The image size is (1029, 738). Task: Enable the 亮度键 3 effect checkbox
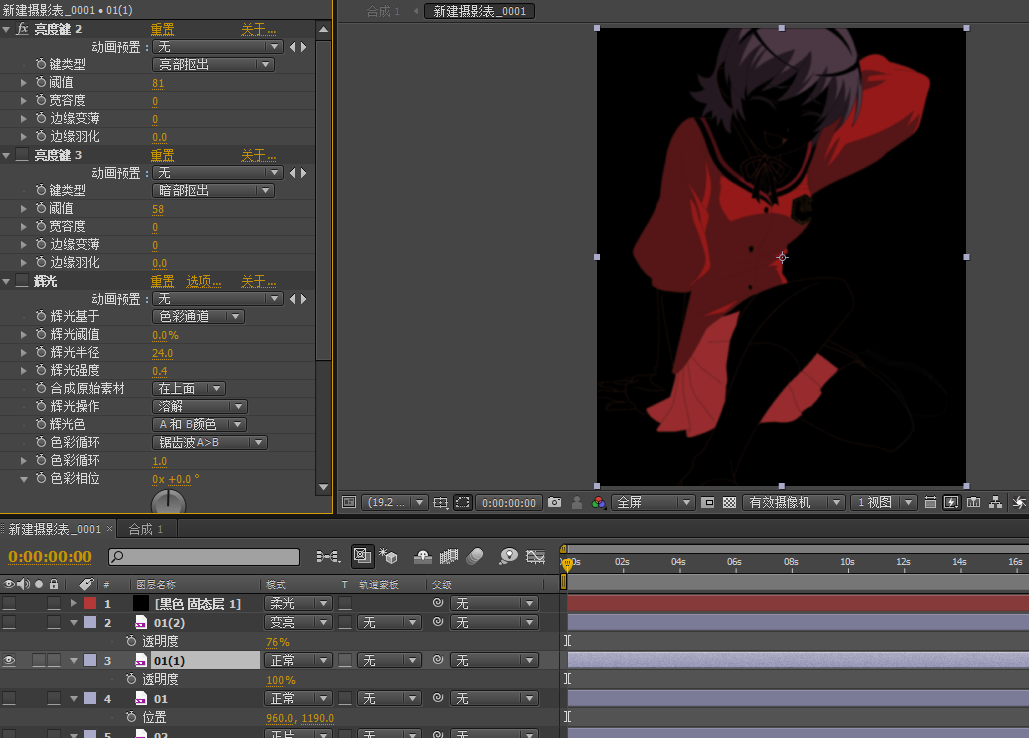click(21, 155)
